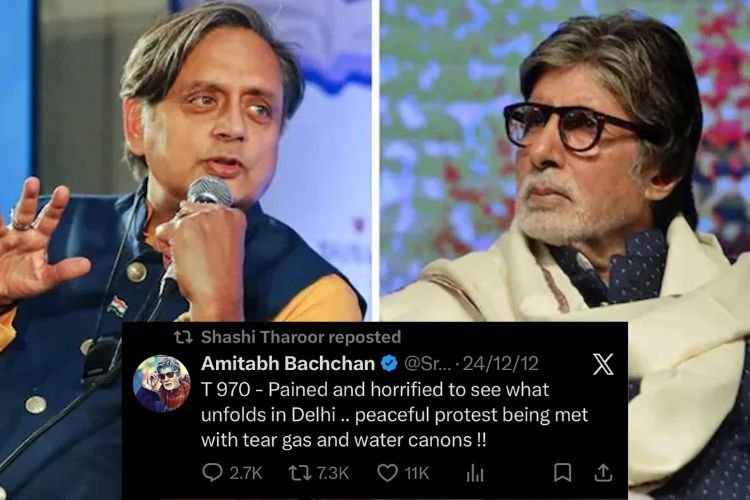Open the 'Shashi Tharoor reposted' label
The width and height of the screenshot is (750, 500).
[x=301, y=337]
